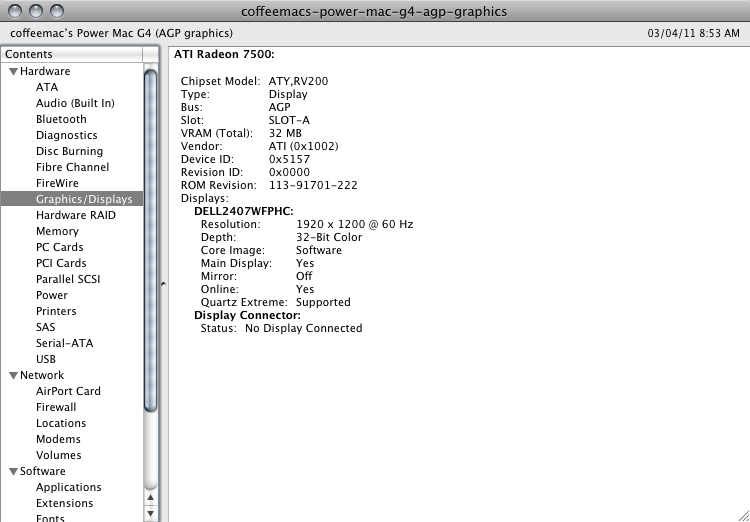Select ATA in the Hardware list
Image resolution: width=750 pixels, height=522 pixels.
pyautogui.click(x=47, y=87)
